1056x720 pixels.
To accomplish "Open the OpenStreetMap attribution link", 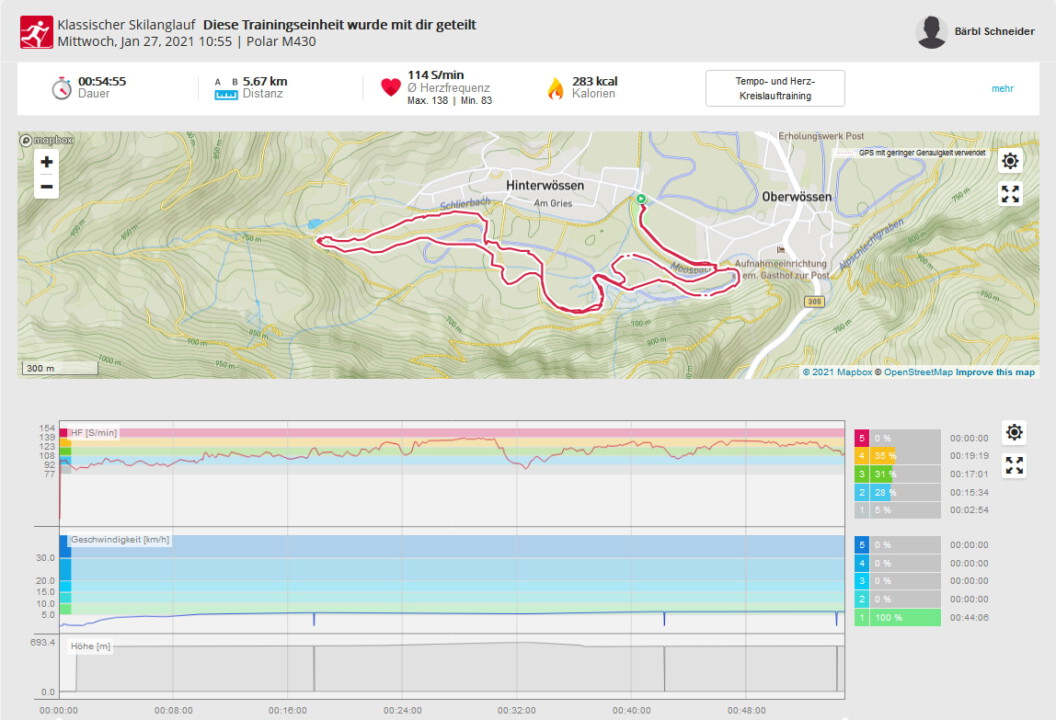I will (x=917, y=372).
